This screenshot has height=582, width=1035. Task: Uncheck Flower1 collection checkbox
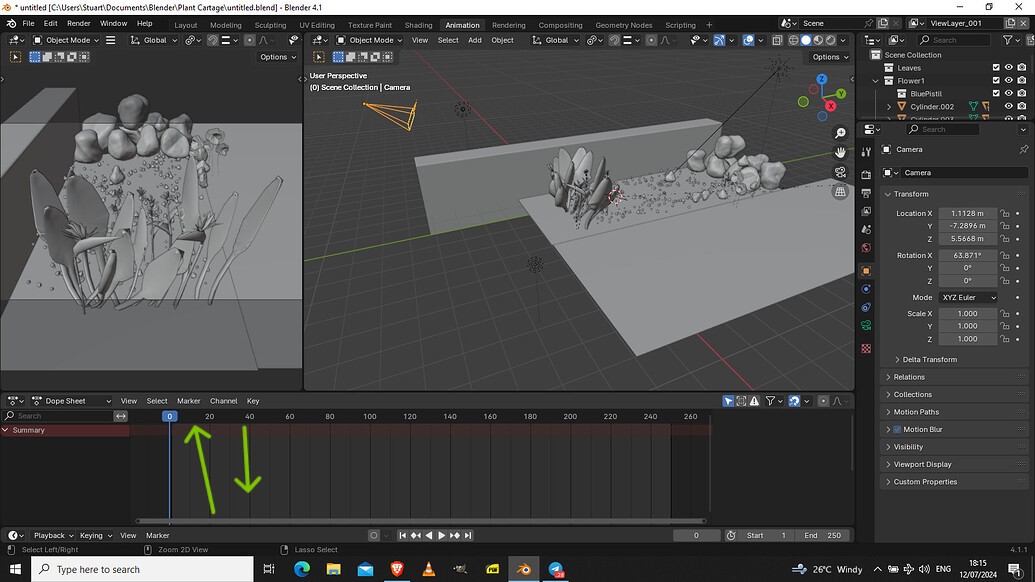click(x=996, y=81)
